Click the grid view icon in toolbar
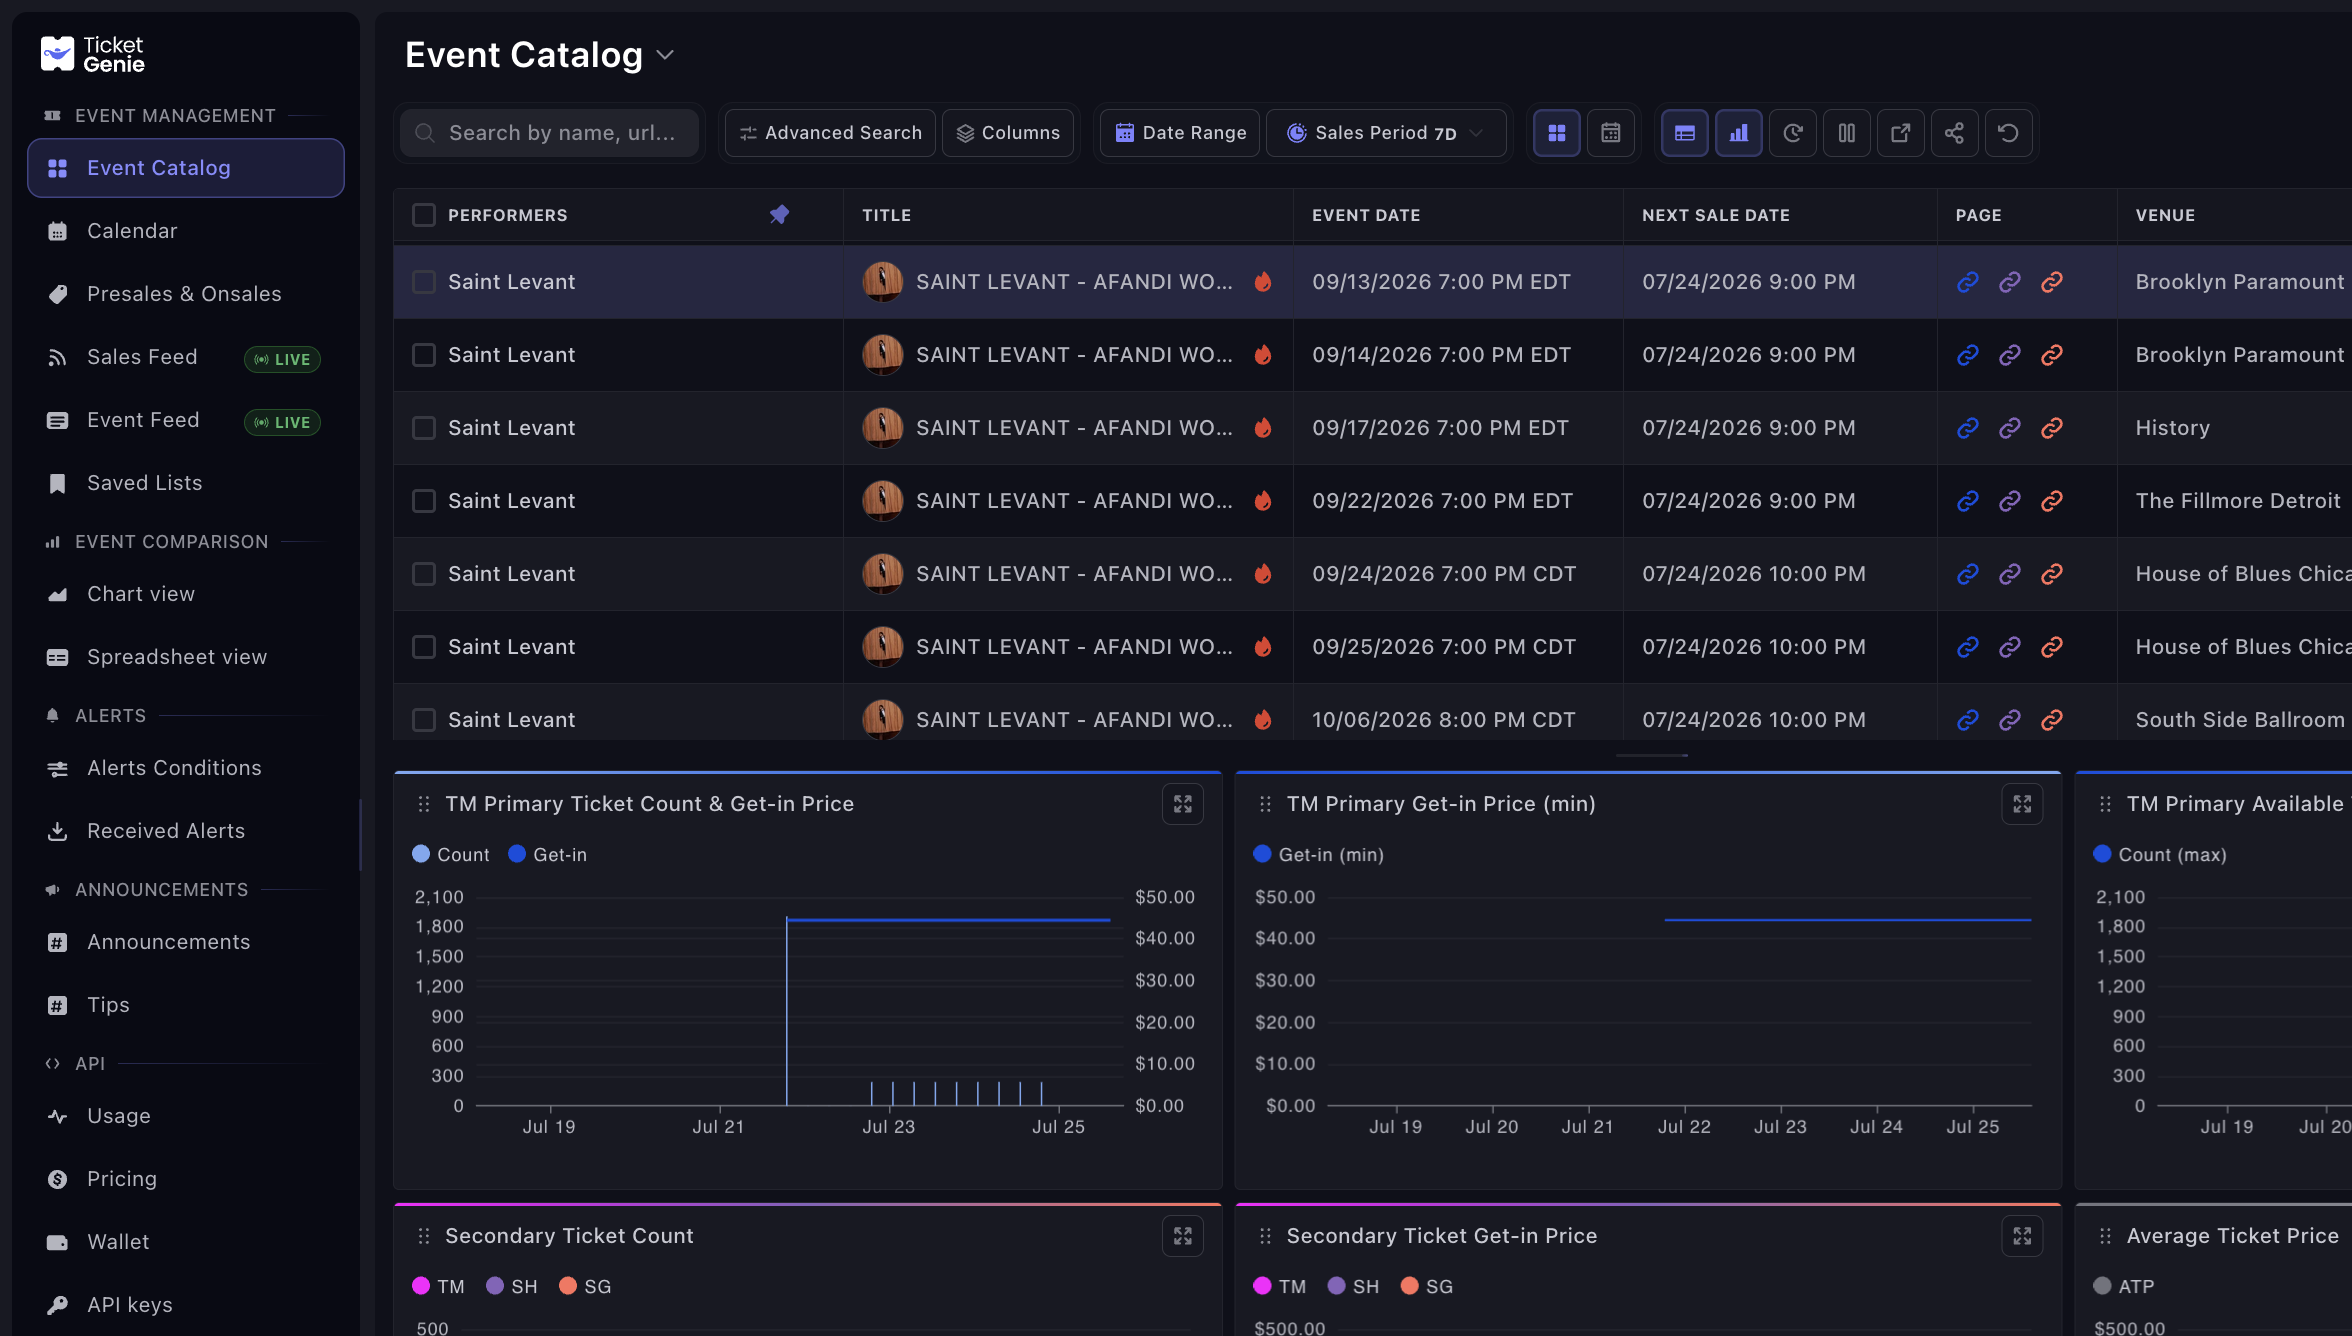Image resolution: width=2352 pixels, height=1336 pixels. [1556, 133]
